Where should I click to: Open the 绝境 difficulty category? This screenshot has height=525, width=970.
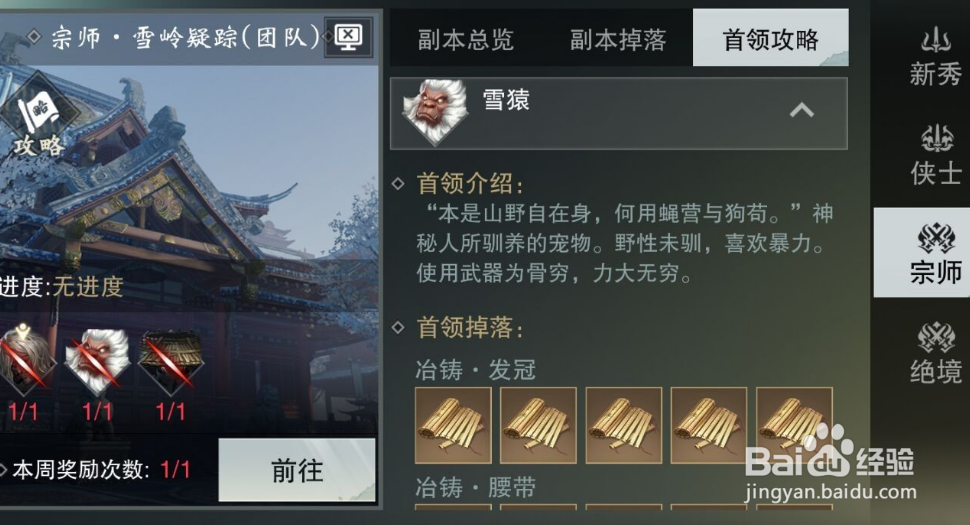point(934,354)
